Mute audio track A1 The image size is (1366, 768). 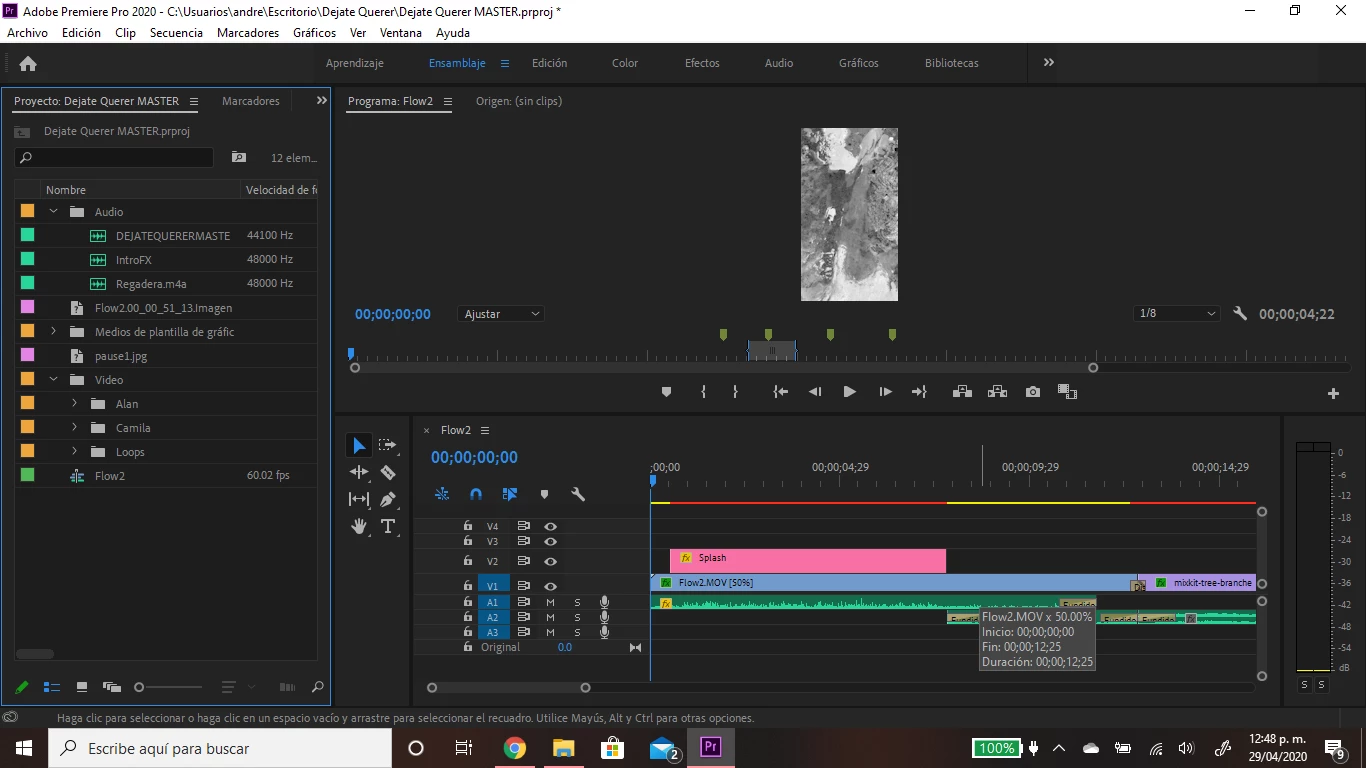tap(550, 602)
